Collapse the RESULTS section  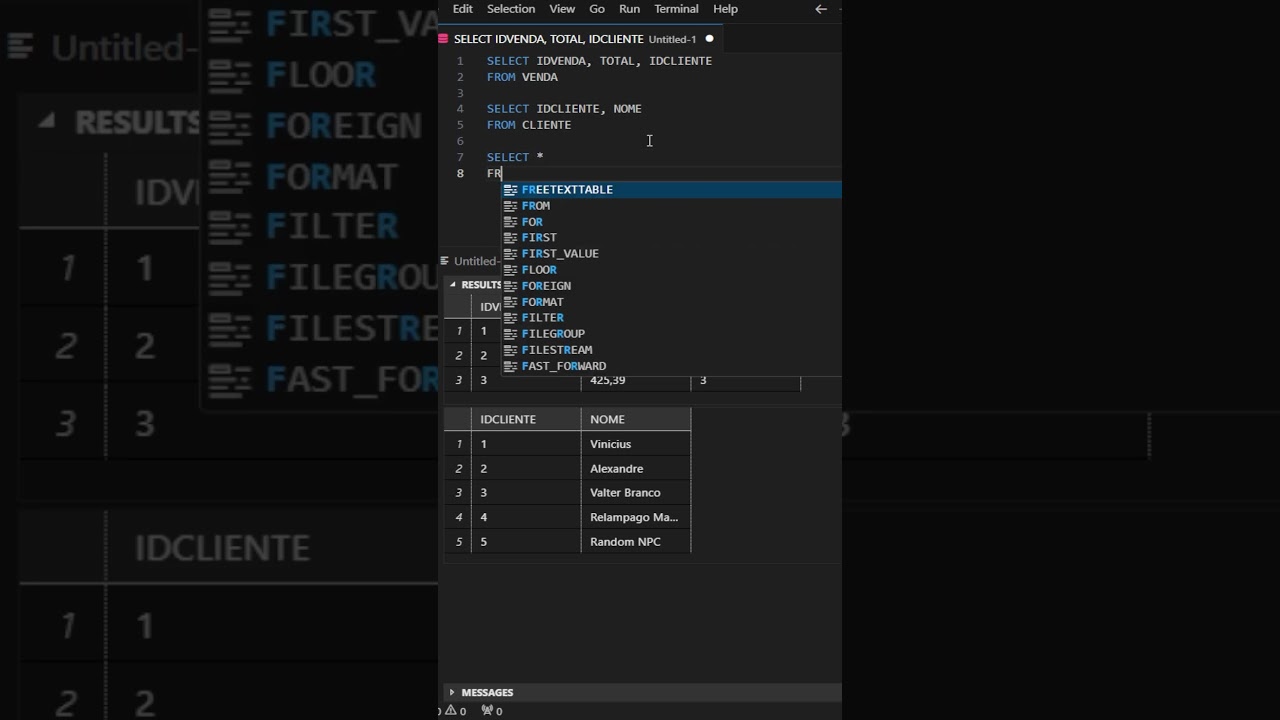(452, 285)
